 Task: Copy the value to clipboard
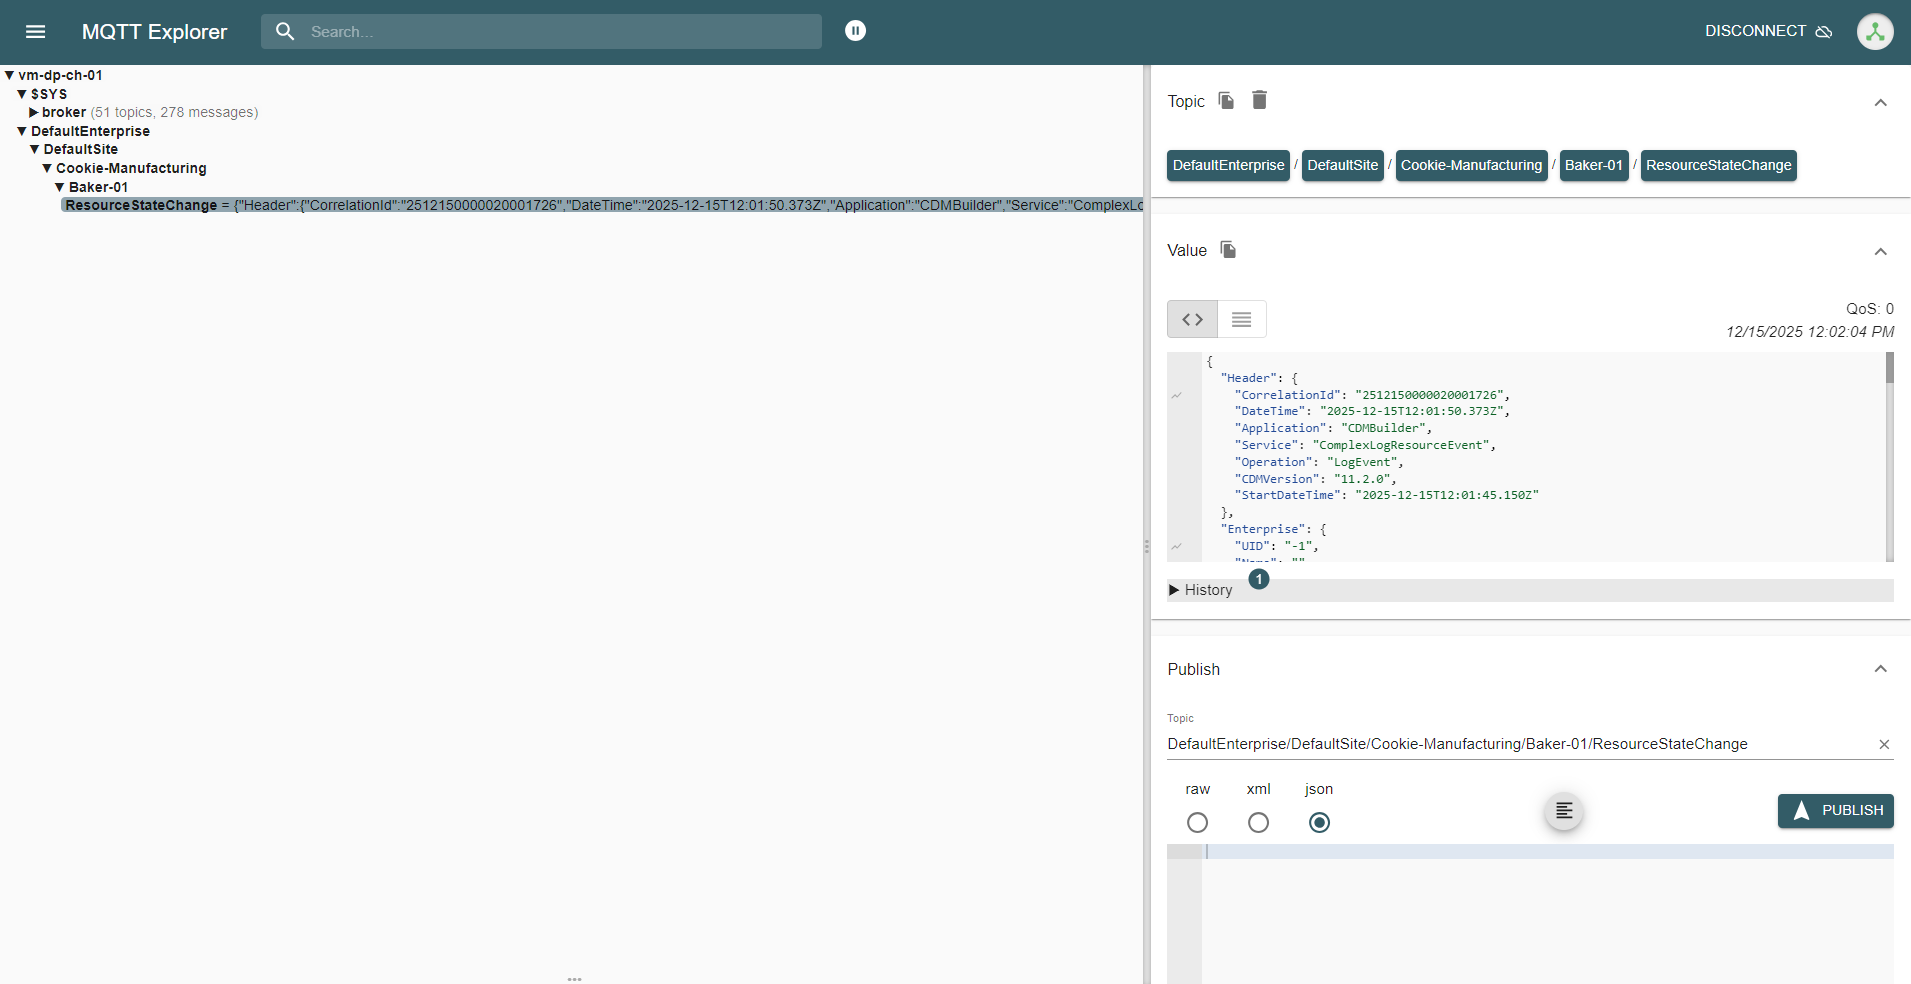(1228, 249)
